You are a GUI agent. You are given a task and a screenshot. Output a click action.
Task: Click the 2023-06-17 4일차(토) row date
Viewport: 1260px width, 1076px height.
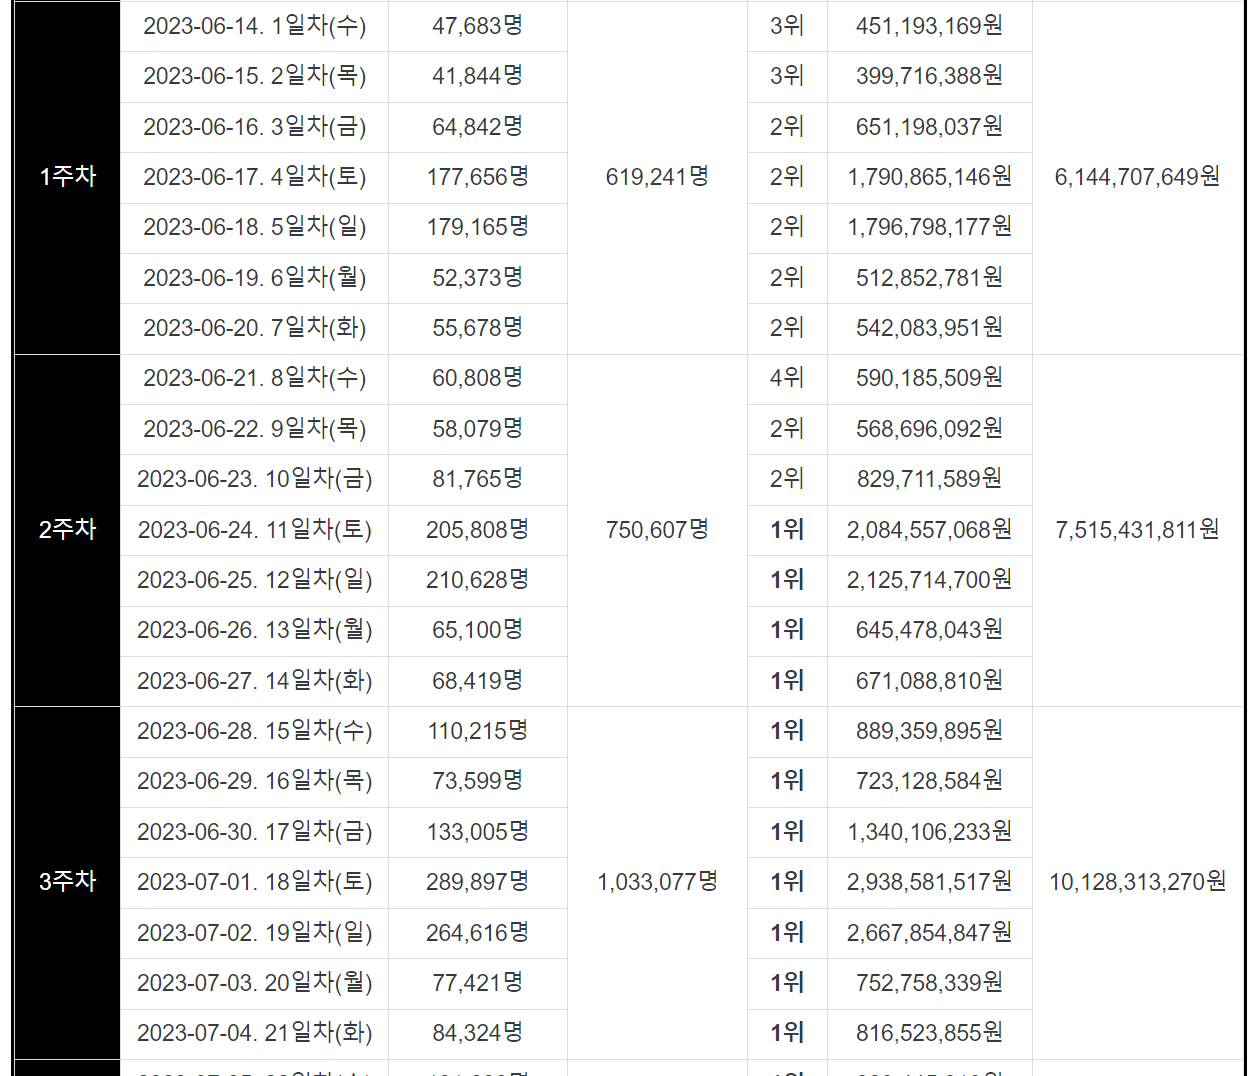point(254,177)
